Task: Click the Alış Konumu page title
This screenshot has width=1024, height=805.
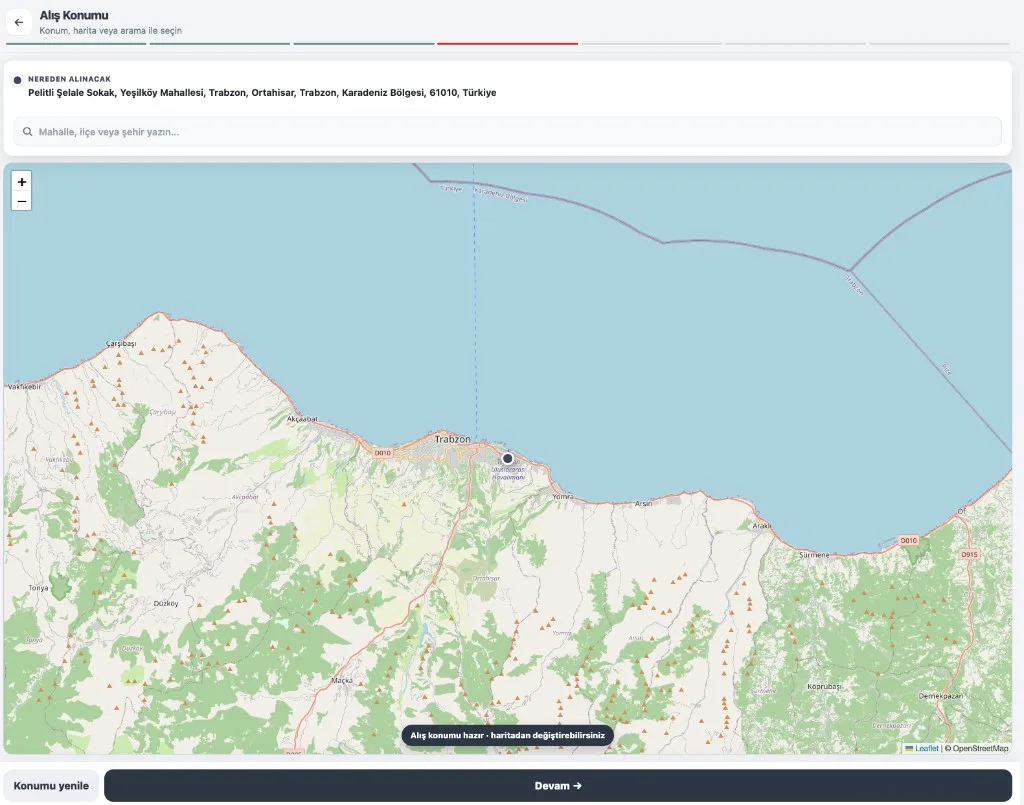Action: click(x=74, y=15)
